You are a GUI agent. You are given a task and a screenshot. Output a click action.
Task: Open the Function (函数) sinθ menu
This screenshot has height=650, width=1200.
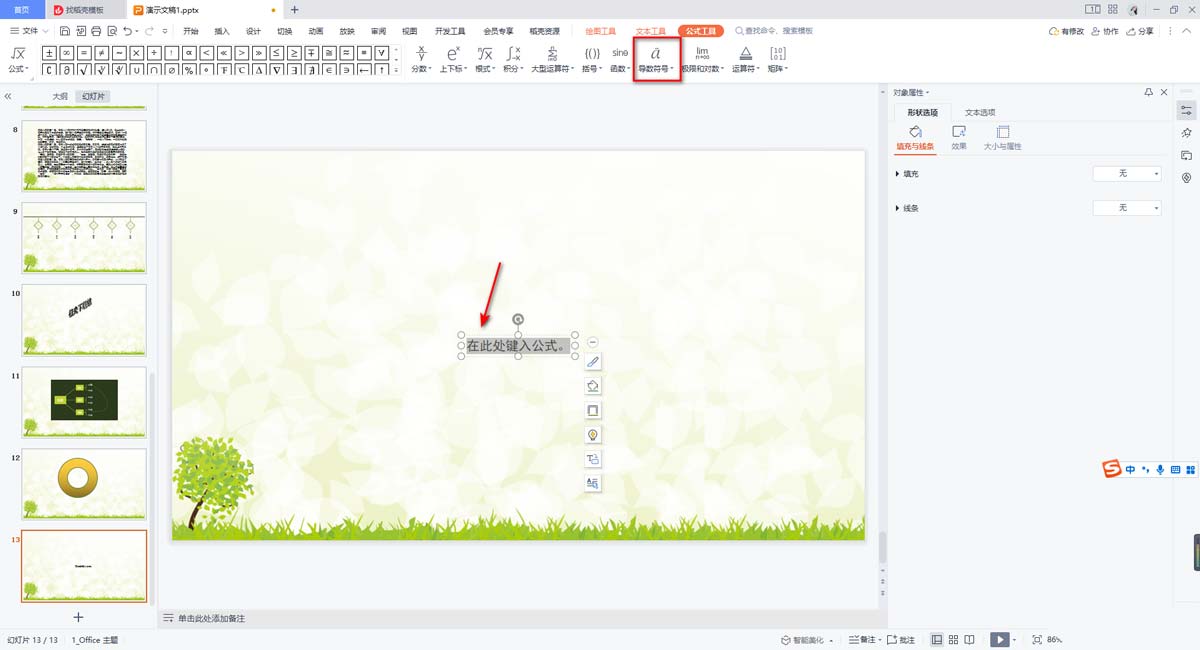coord(620,59)
